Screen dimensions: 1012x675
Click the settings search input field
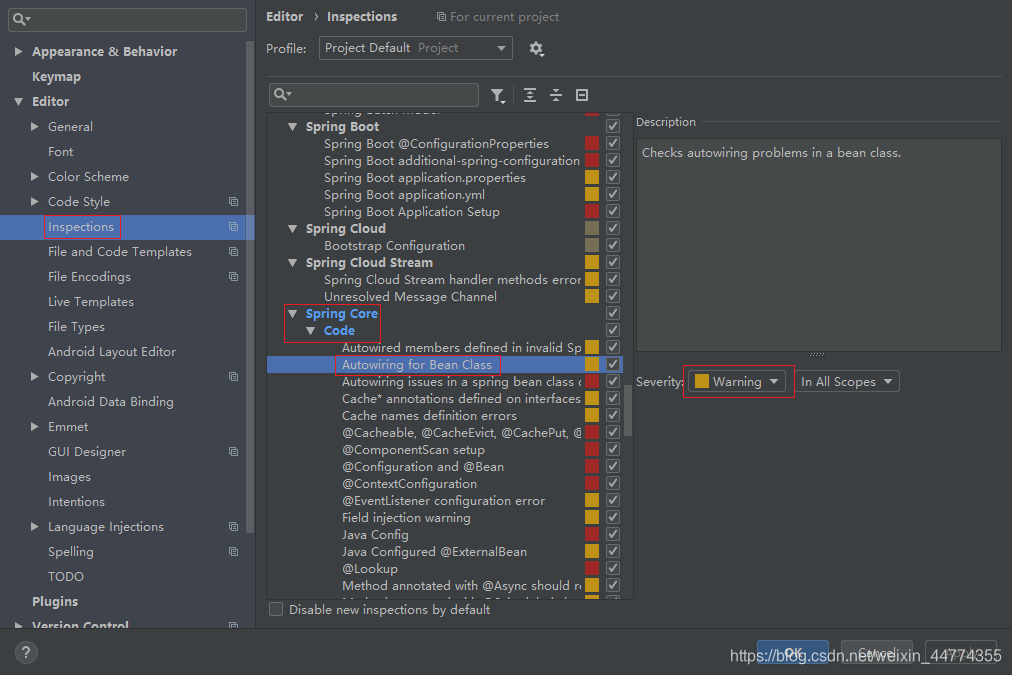(x=127, y=19)
